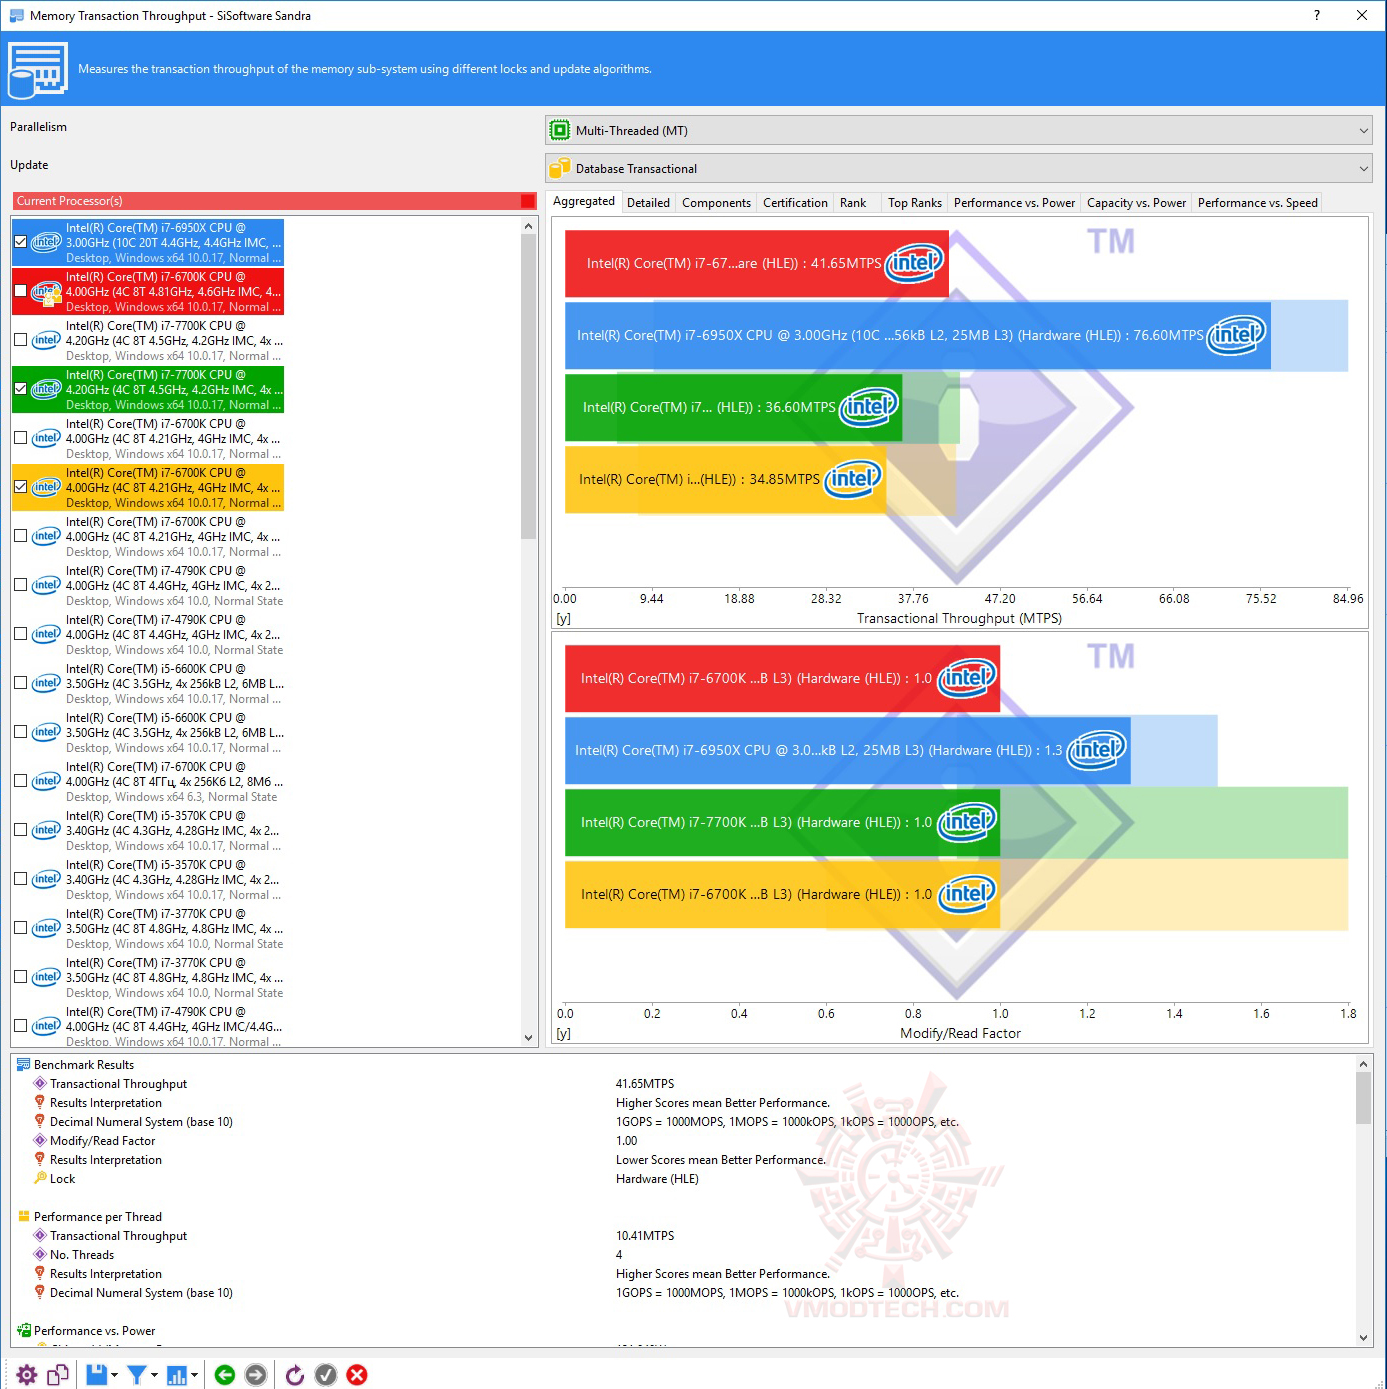
Task: Click the green Performance vs. Power section icon
Action: [23, 1331]
